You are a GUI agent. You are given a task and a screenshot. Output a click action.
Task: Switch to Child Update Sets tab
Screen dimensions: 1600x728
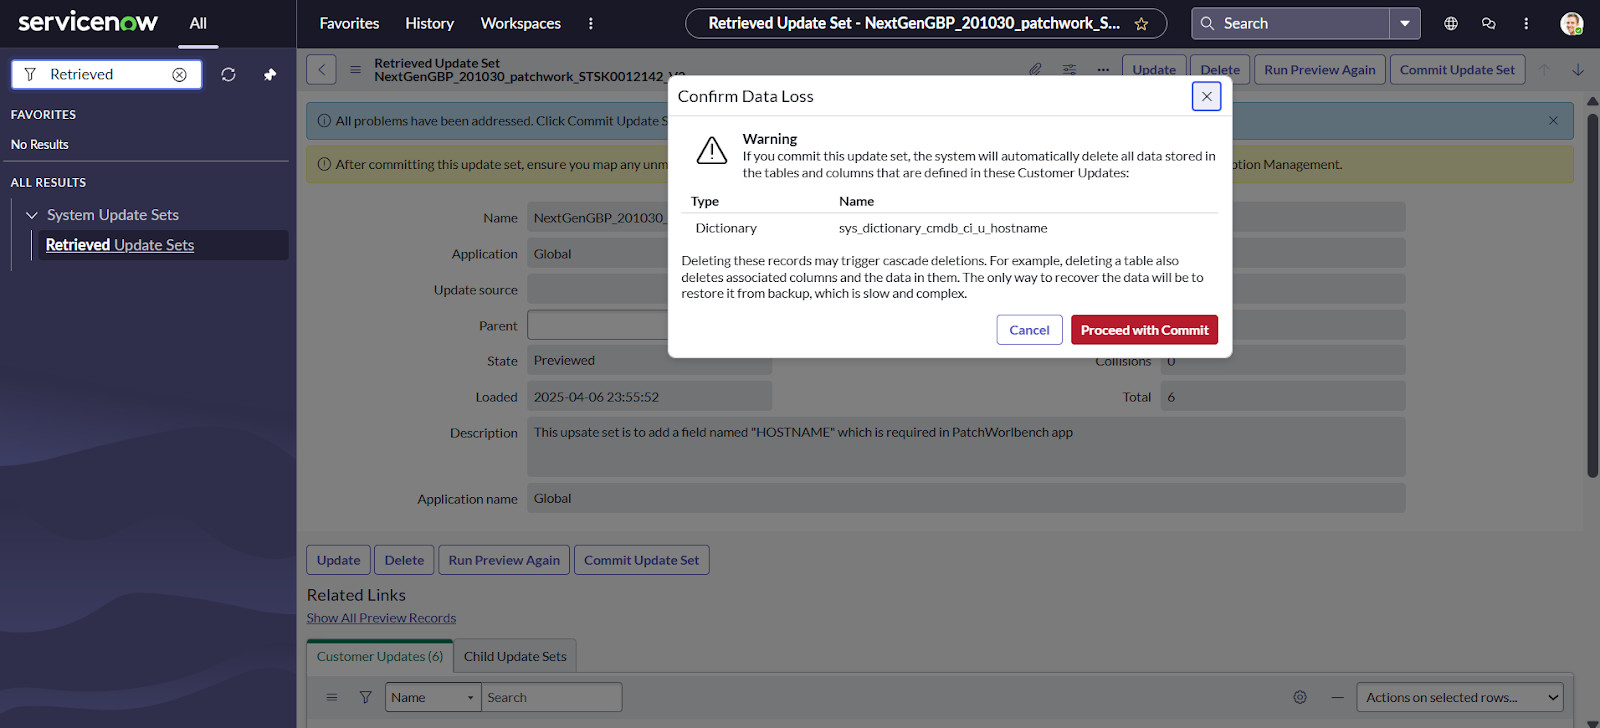(515, 656)
